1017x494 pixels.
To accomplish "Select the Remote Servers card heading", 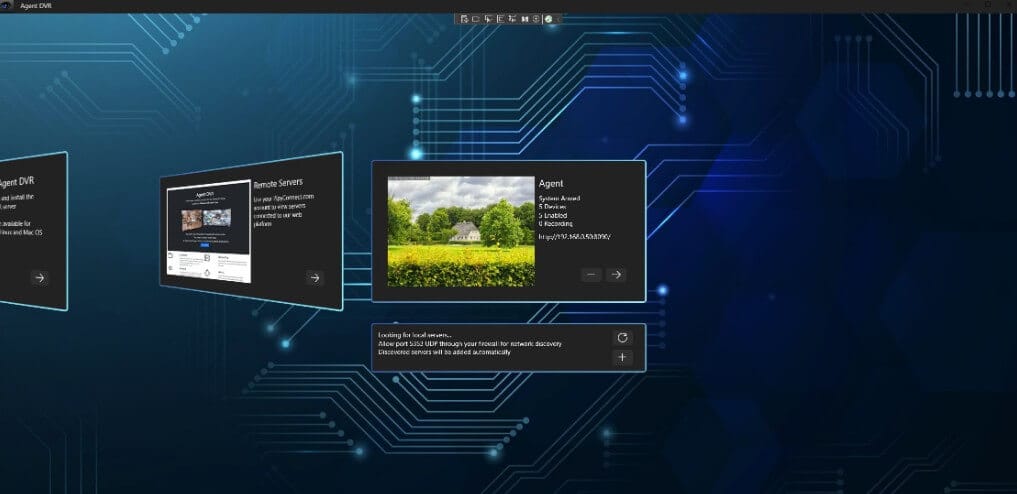I will (x=277, y=185).
